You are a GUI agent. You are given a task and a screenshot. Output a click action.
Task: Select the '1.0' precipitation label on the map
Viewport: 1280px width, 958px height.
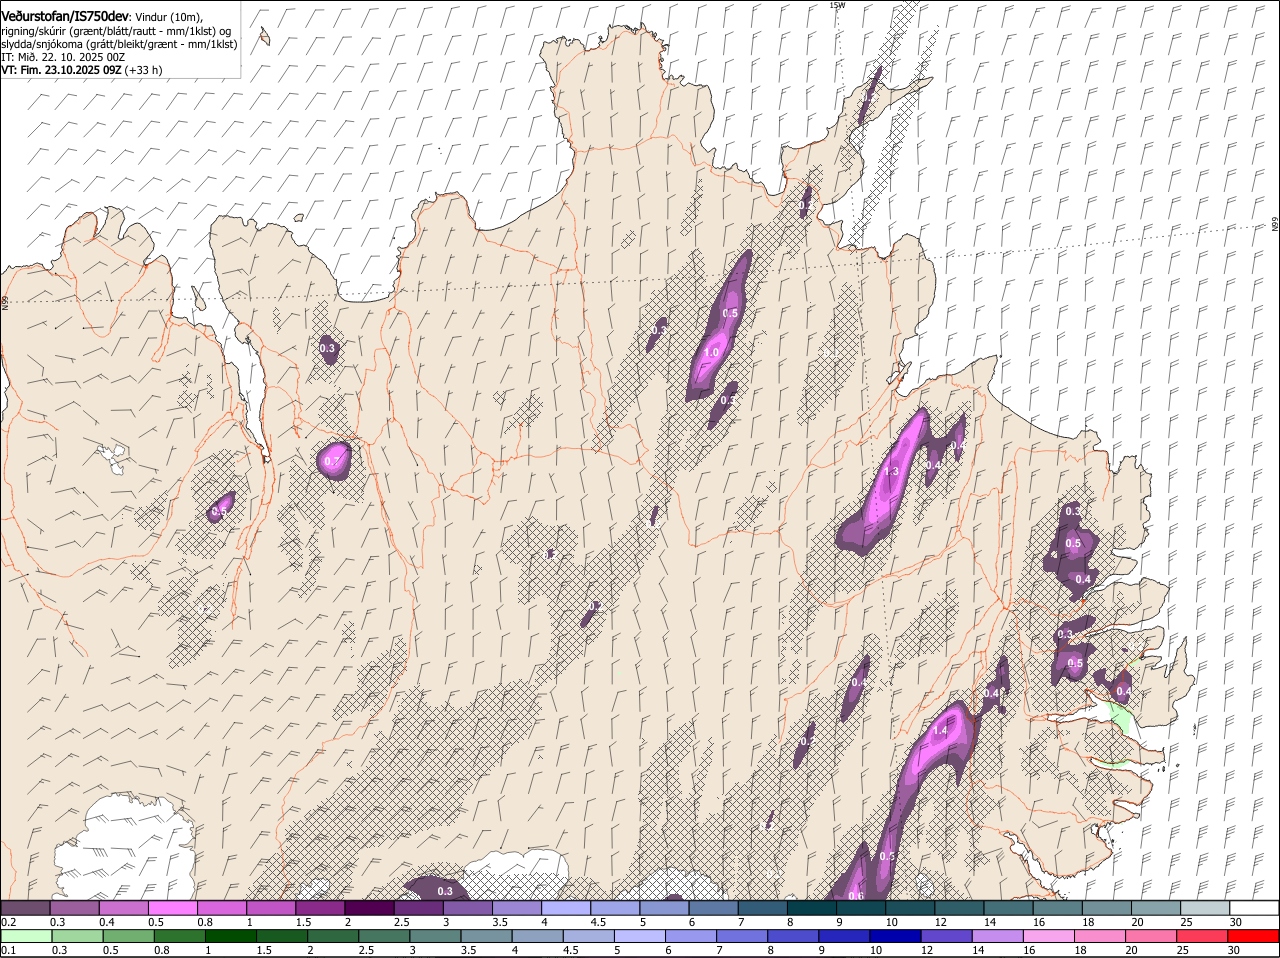click(712, 352)
